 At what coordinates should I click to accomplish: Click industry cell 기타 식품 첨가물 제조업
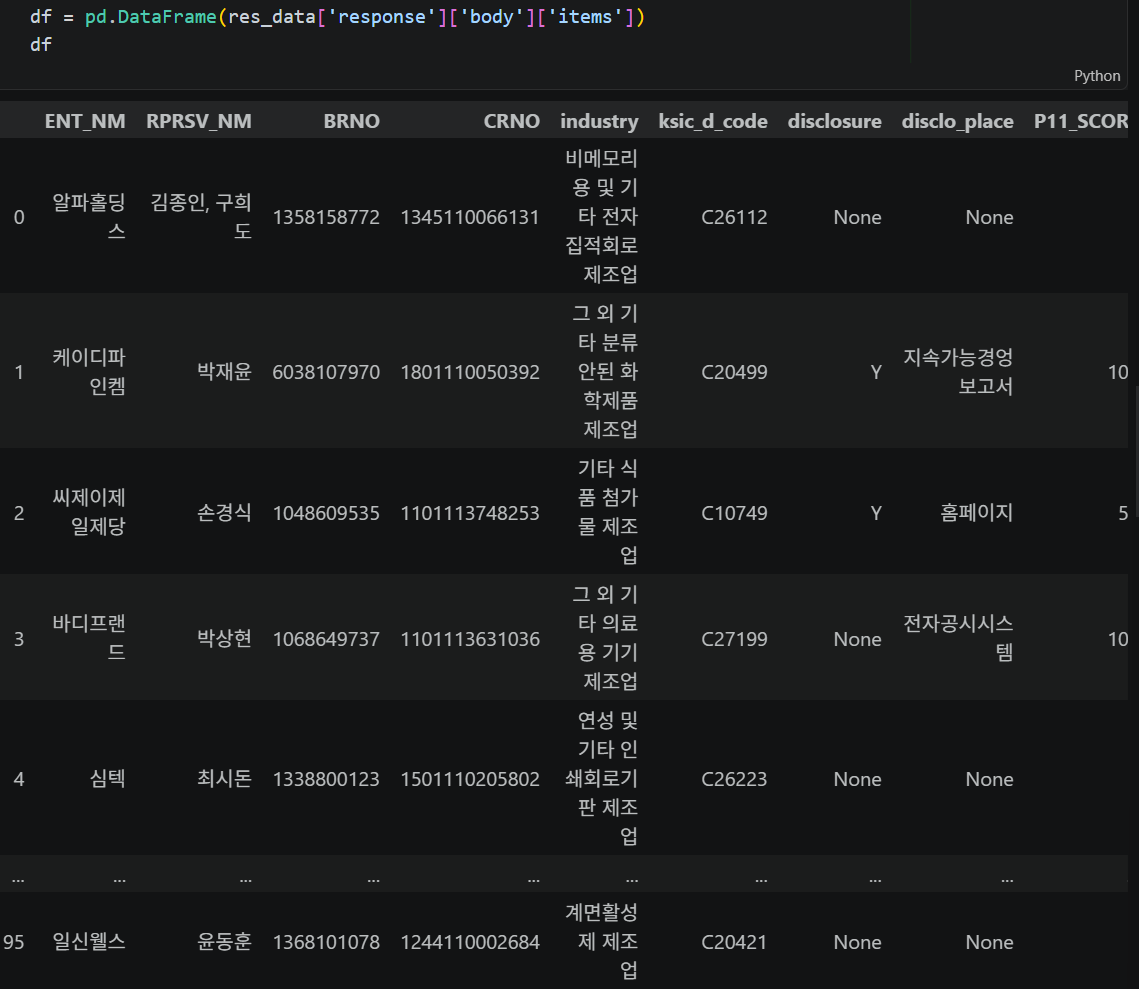[607, 512]
